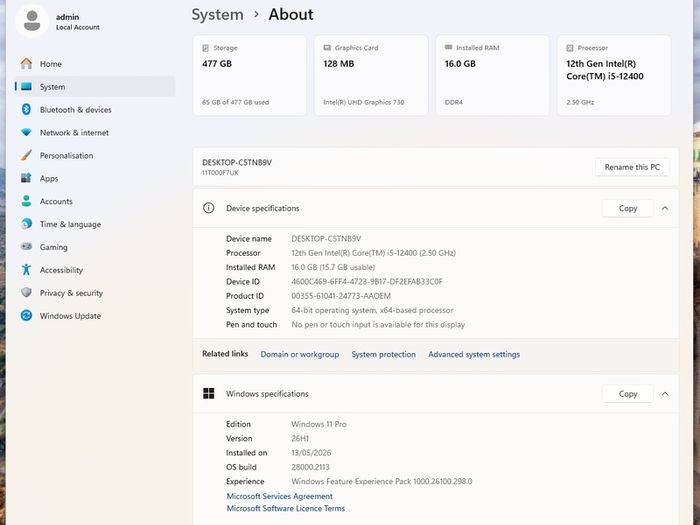The height and width of the screenshot is (525, 700).
Task: Open Accessibility settings
Action: point(95,270)
